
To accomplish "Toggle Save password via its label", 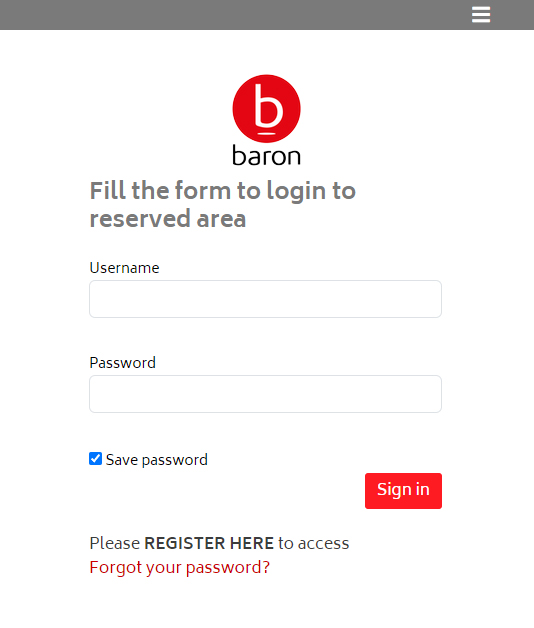I will point(157,459).
